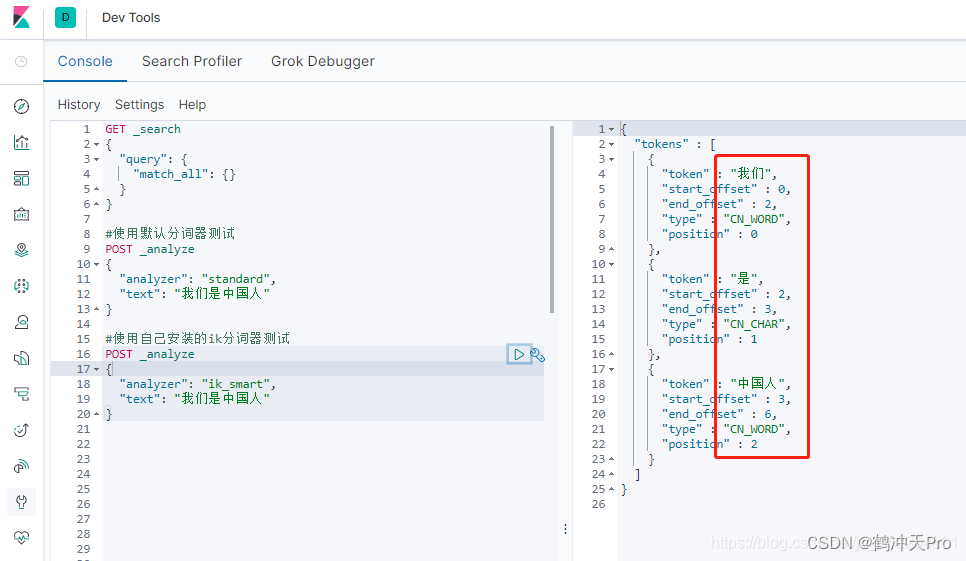The height and width of the screenshot is (561, 966).
Task: Open Dashboard from the sidebar
Action: 22,179
